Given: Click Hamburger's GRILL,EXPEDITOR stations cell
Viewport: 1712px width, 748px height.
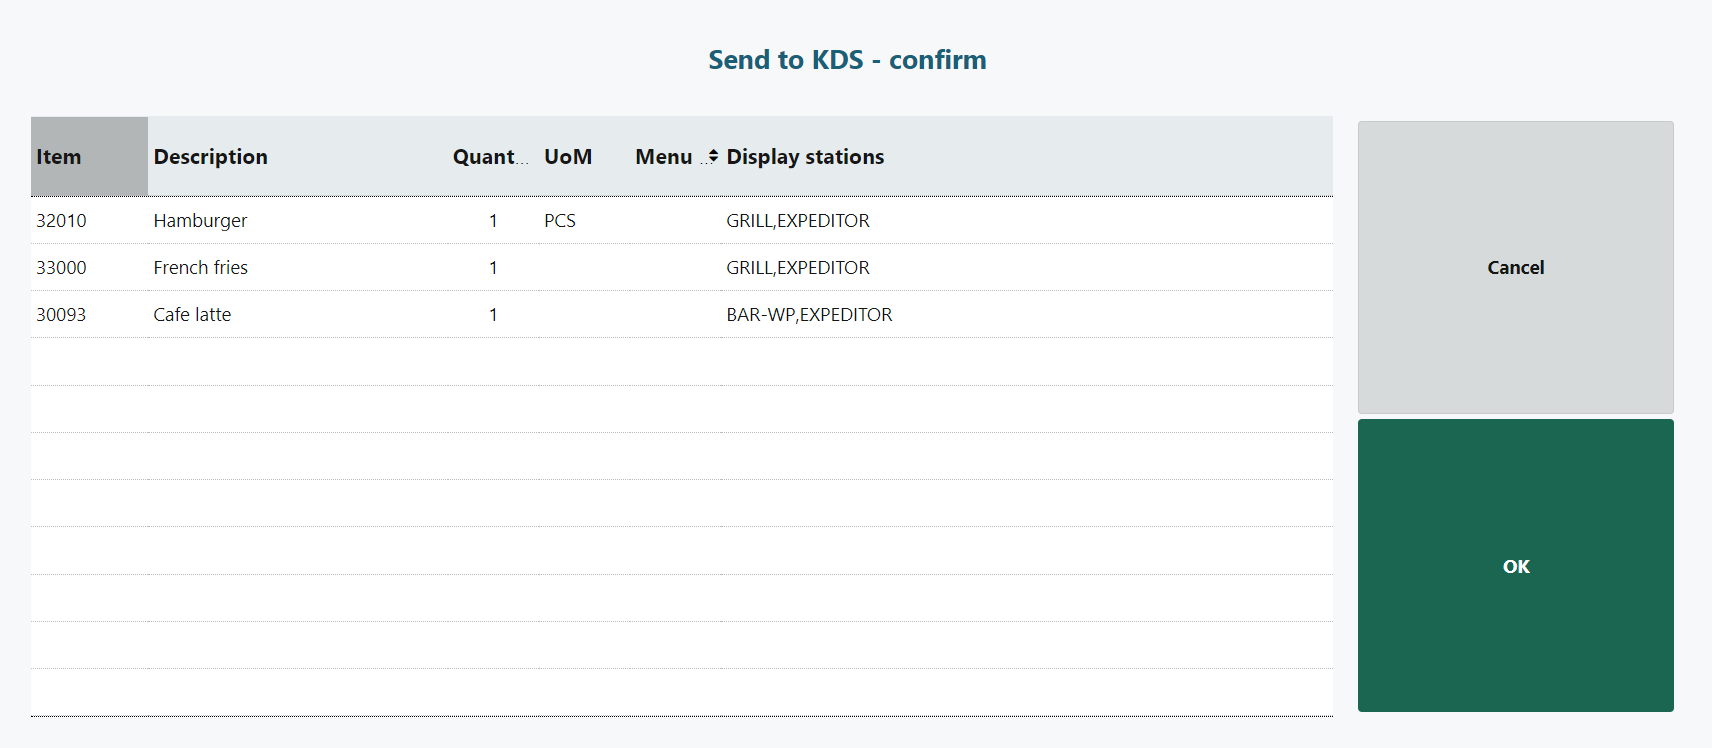Looking at the screenshot, I should point(798,221).
